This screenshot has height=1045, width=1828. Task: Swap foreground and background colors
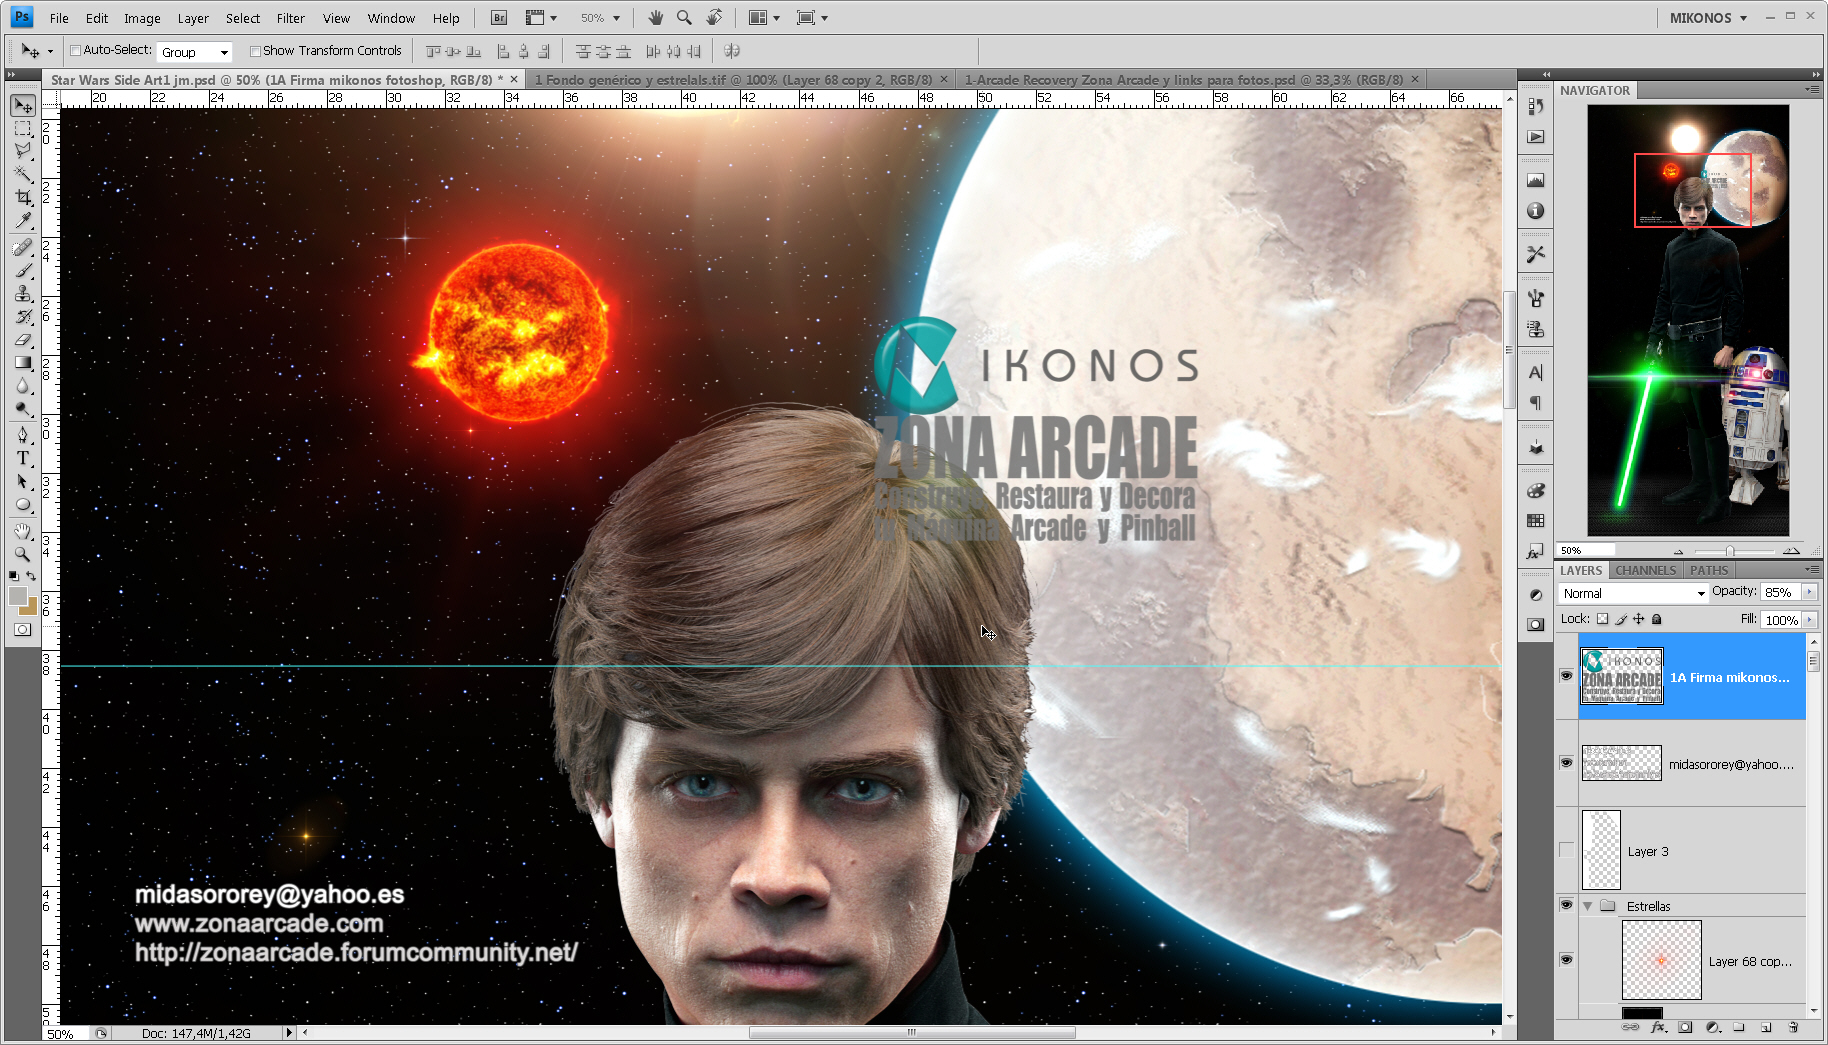click(32, 576)
